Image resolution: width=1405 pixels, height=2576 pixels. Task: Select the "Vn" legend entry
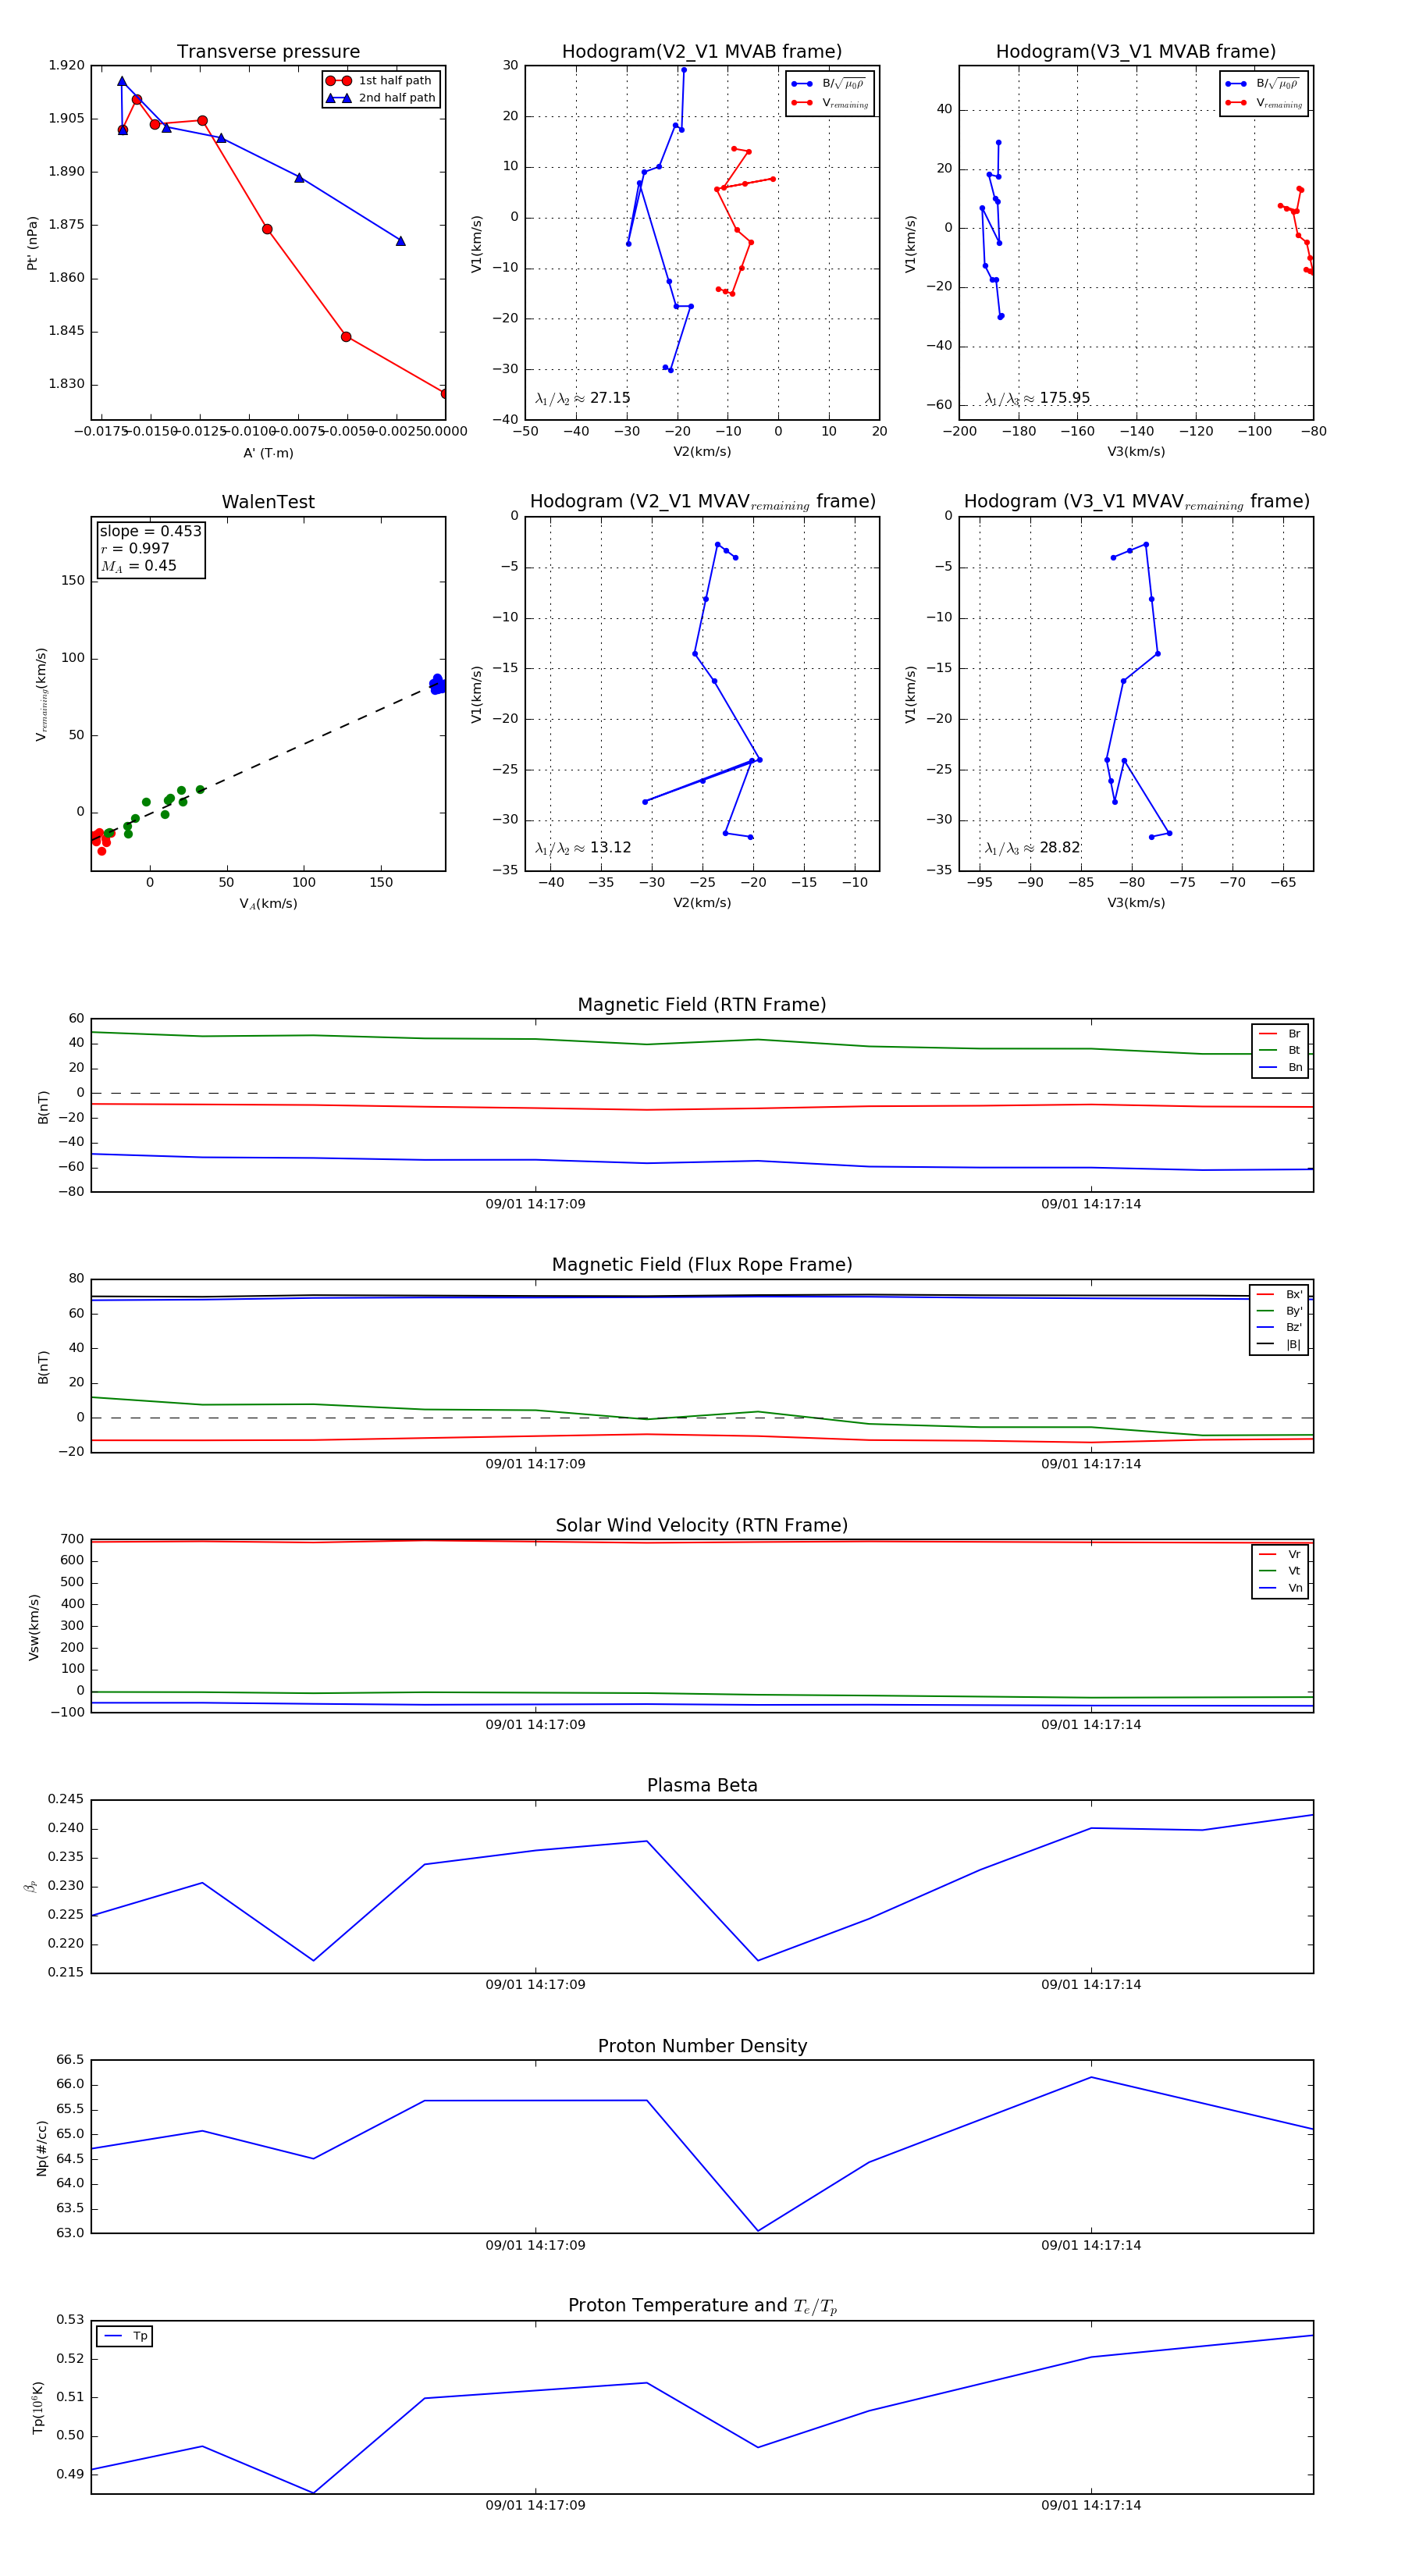[x=1280, y=1588]
